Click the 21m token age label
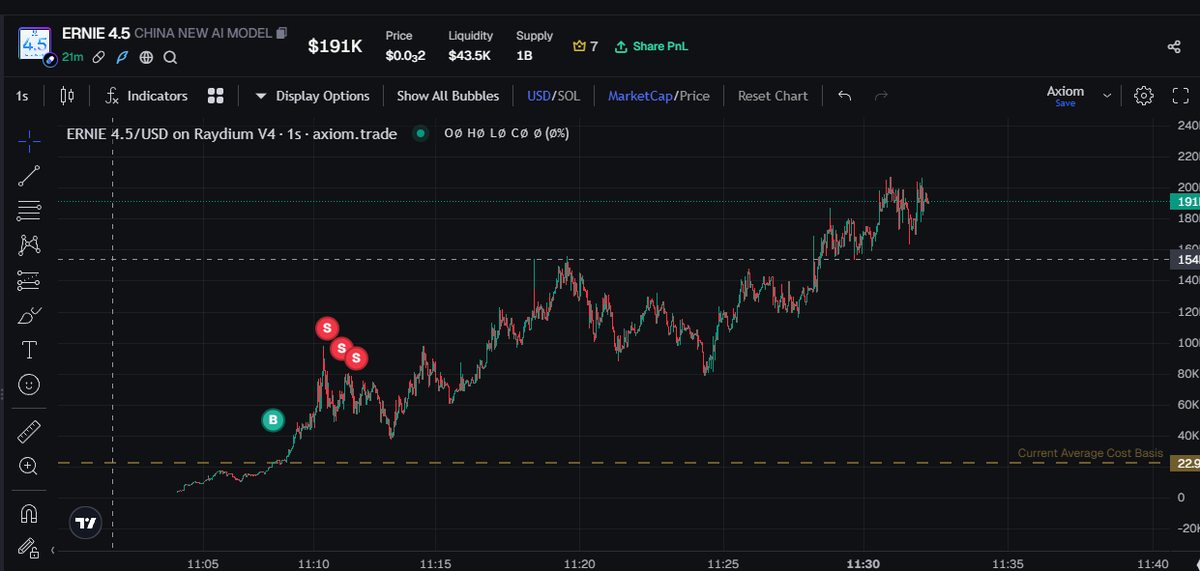The image size is (1200, 571). pos(73,58)
